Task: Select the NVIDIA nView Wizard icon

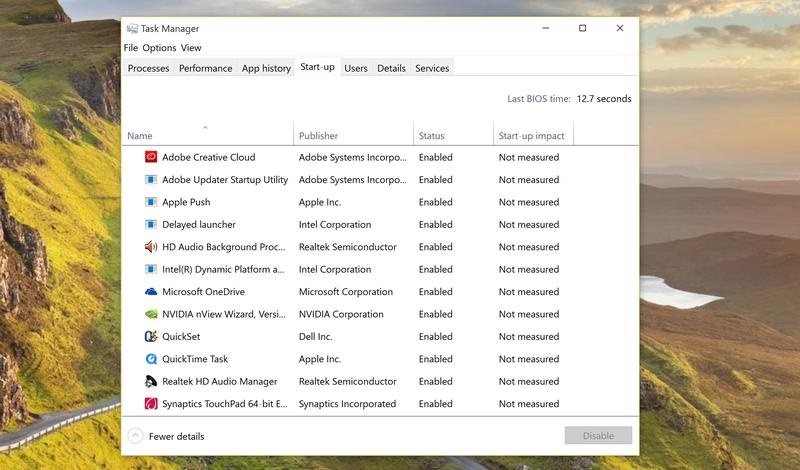Action: tap(151, 314)
